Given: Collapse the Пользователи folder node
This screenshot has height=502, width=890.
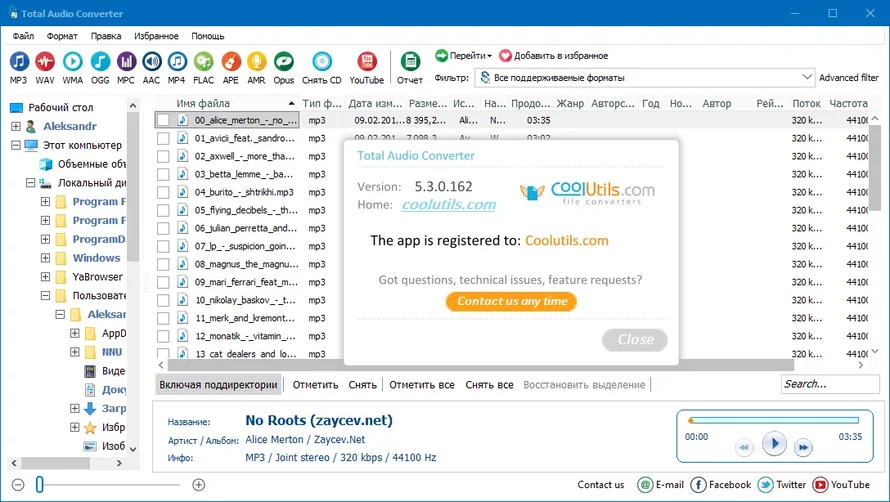Looking at the screenshot, I should (45, 295).
